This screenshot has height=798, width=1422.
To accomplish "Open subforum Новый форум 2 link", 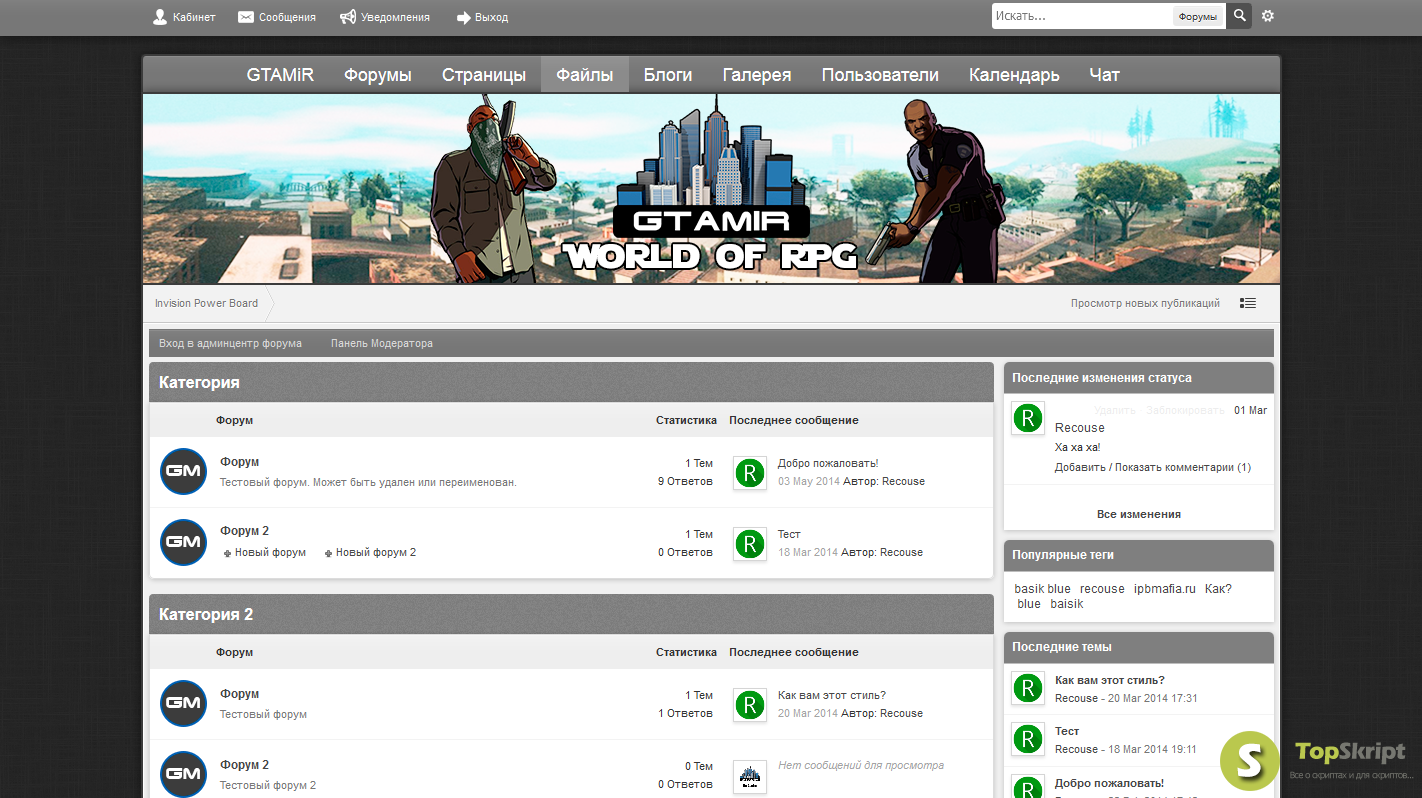I will point(376,552).
